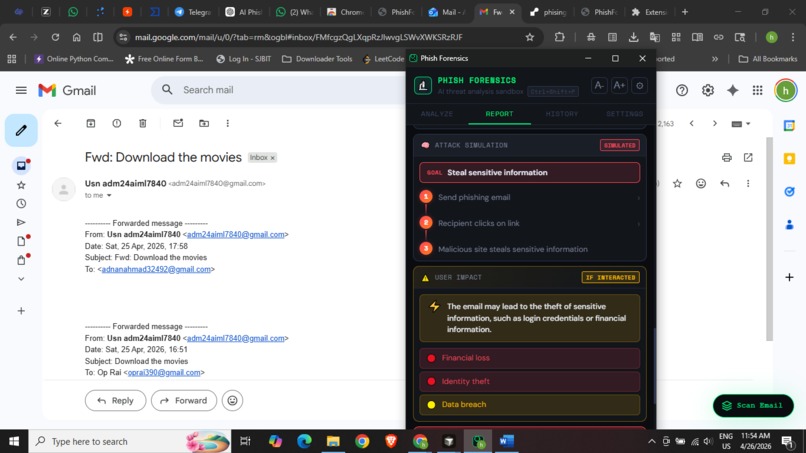Decrease font size with the A- button in Phish Forensics
The width and height of the screenshot is (806, 453).
[x=599, y=86]
